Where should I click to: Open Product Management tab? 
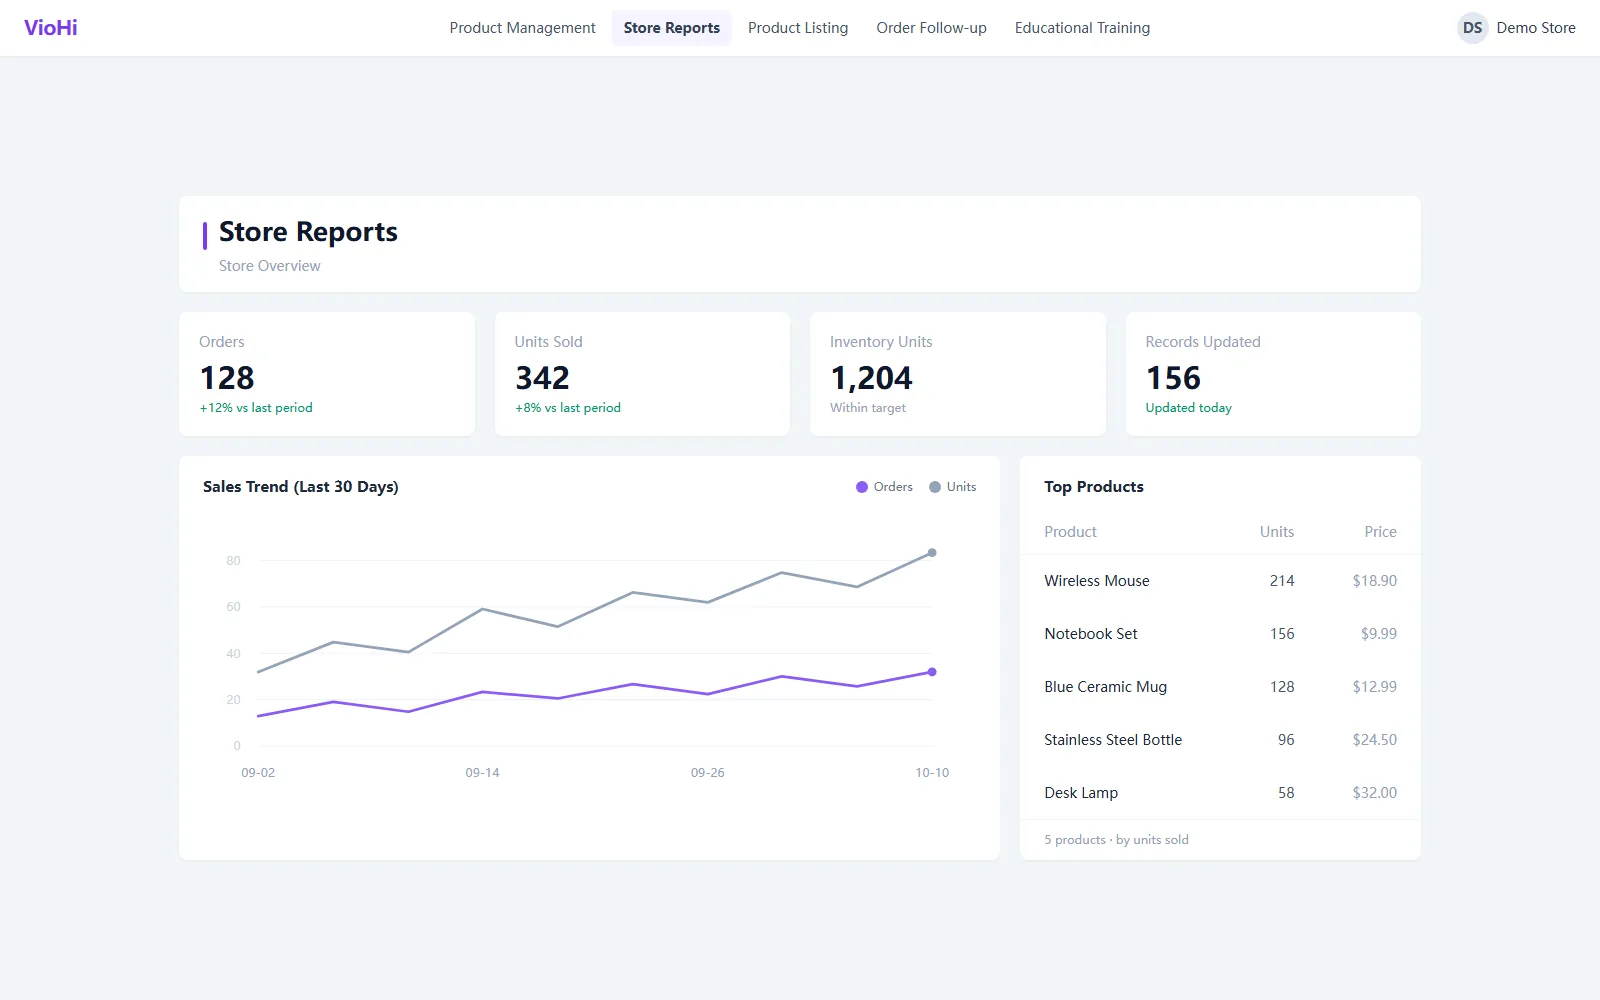tap(522, 28)
